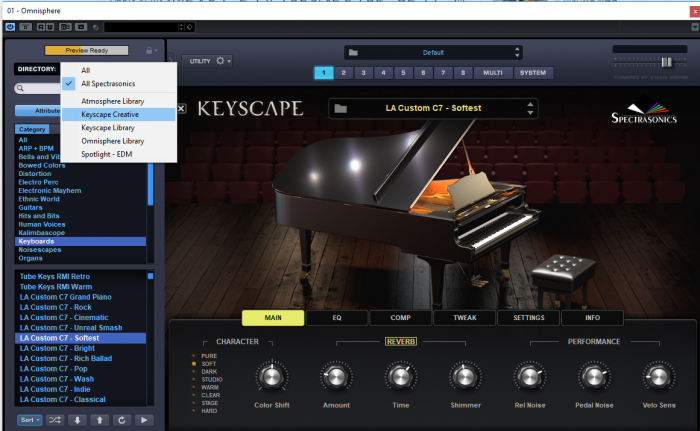Screen dimensions: 700x431
Task: Open the SETTINGS tab
Action: point(529,318)
